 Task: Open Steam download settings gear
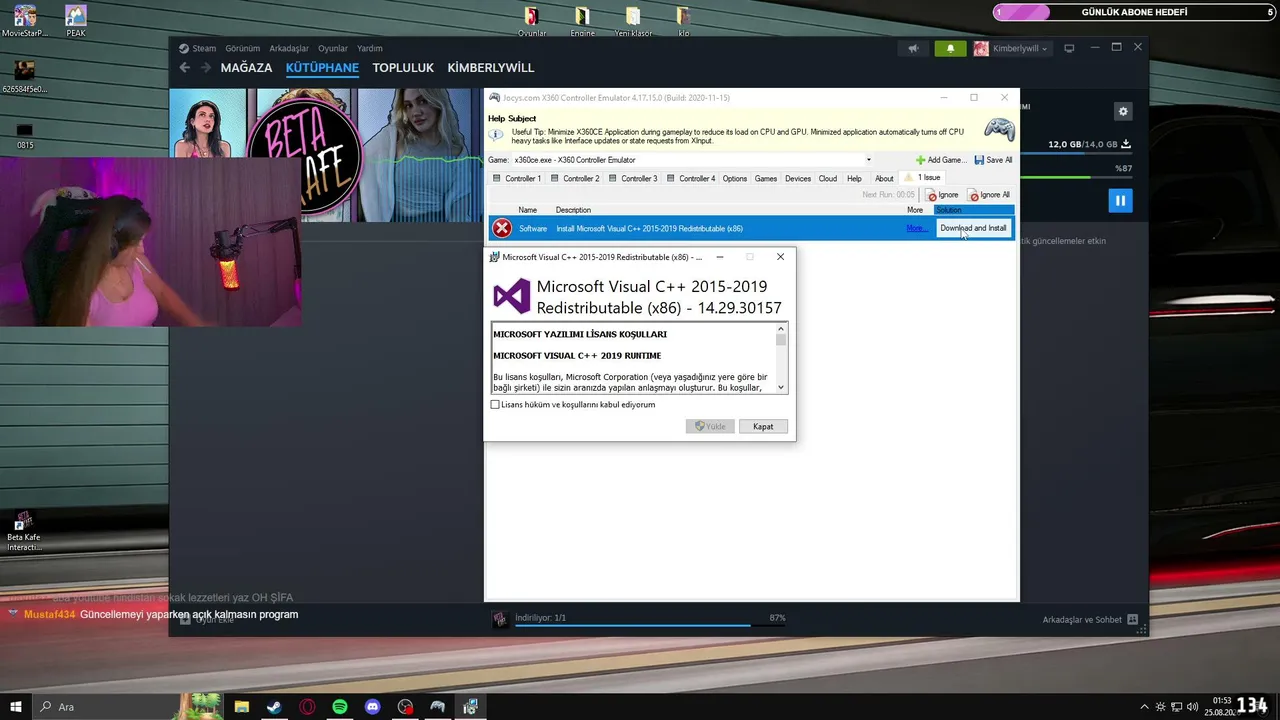[1123, 112]
